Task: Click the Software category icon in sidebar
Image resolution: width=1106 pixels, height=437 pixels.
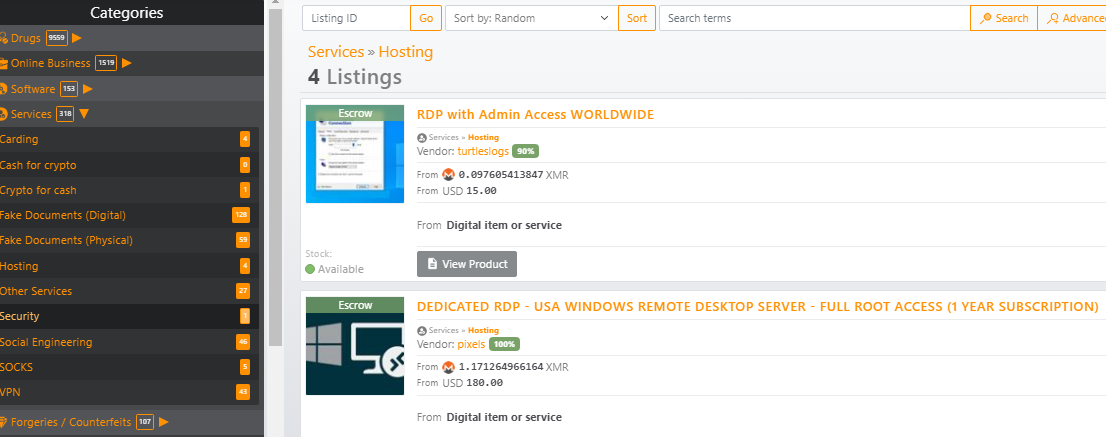Action: [4, 89]
